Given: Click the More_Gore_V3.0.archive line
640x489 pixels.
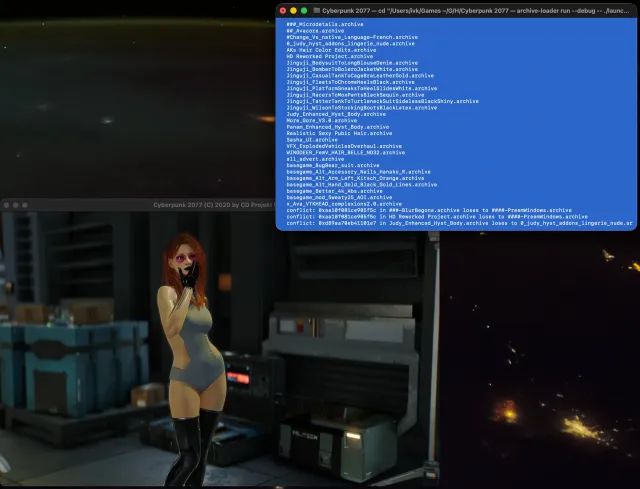Looking at the screenshot, I should click(x=322, y=121).
